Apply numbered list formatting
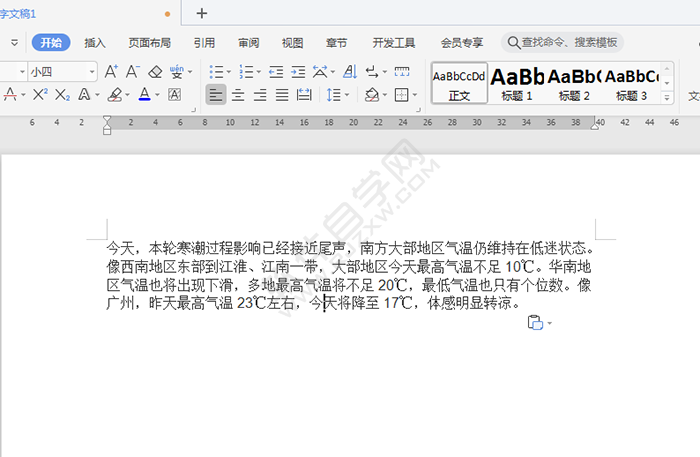Viewport: 700px width, 457px height. click(x=246, y=72)
